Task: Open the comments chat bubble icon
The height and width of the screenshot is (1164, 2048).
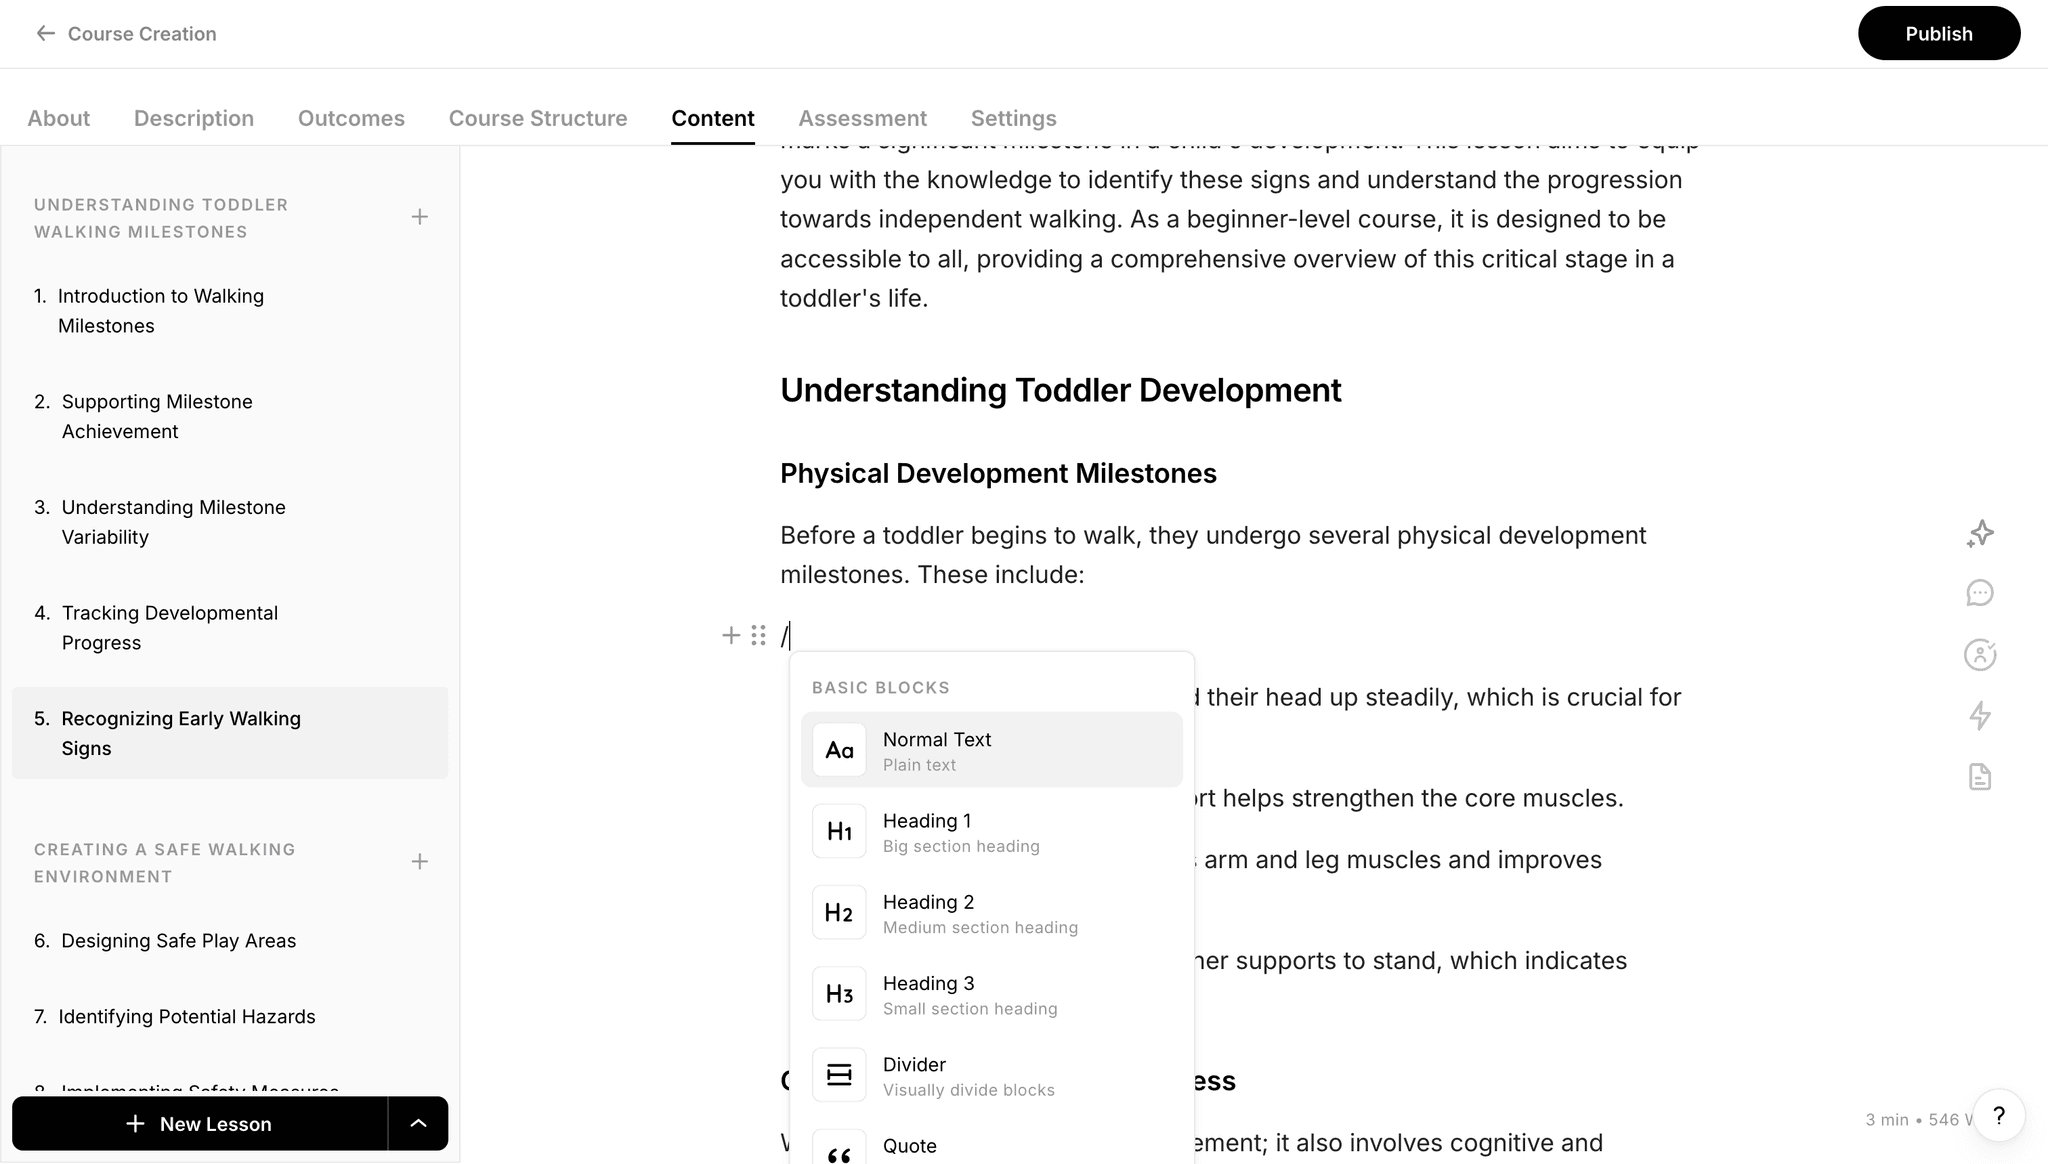Action: (1980, 594)
